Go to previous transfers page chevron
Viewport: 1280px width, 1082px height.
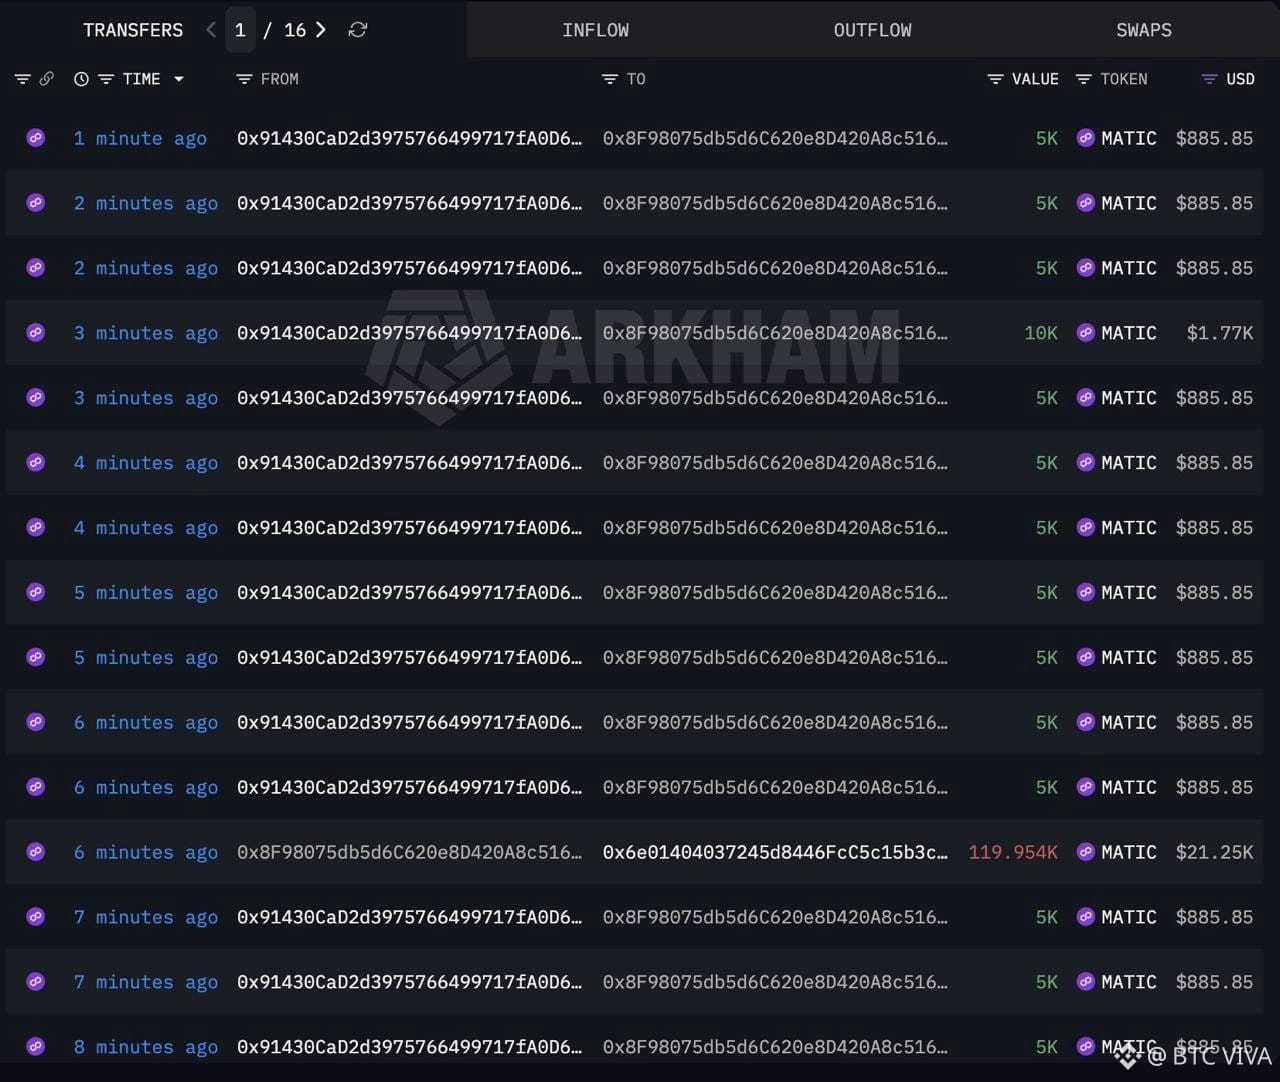click(x=211, y=30)
